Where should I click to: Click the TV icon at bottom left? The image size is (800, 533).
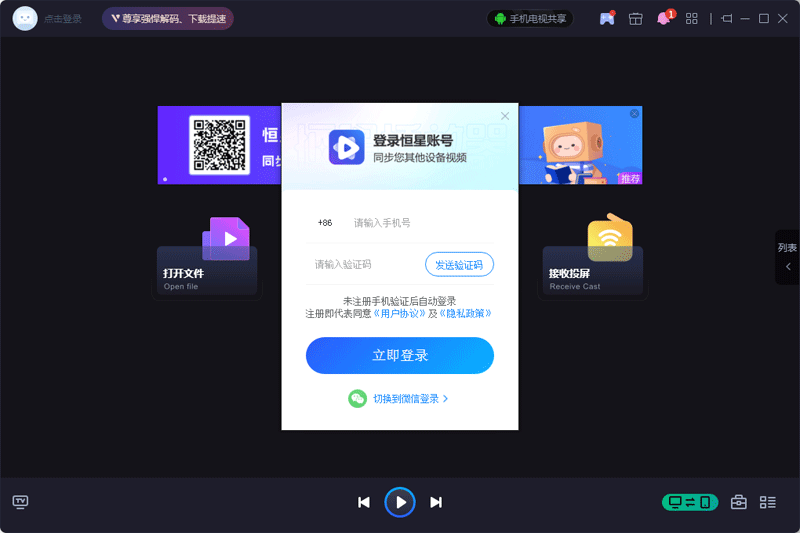point(20,501)
